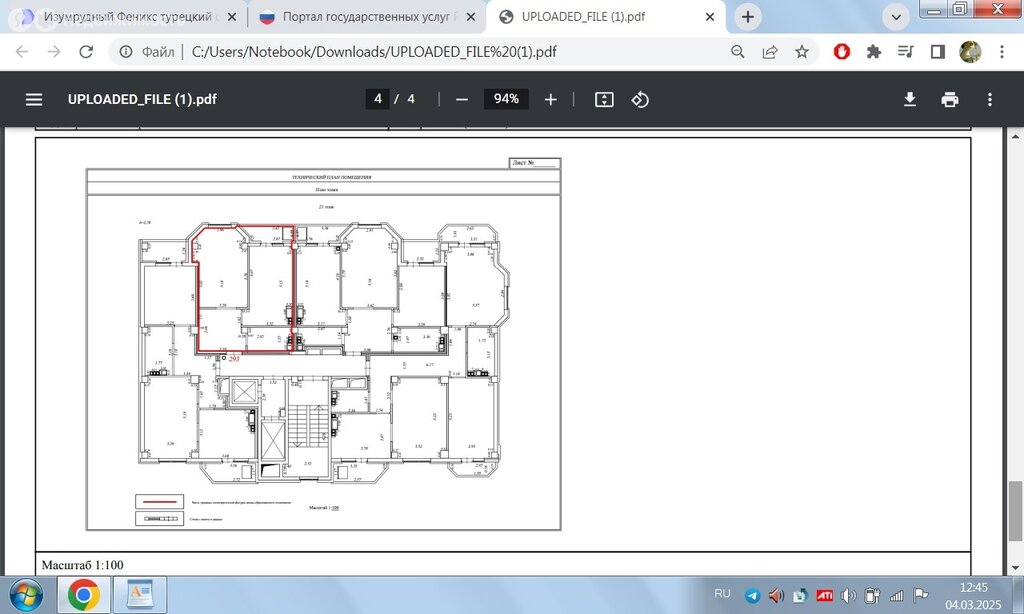Open Chrome's three-dot menu

pyautogui.click(x=1002, y=52)
